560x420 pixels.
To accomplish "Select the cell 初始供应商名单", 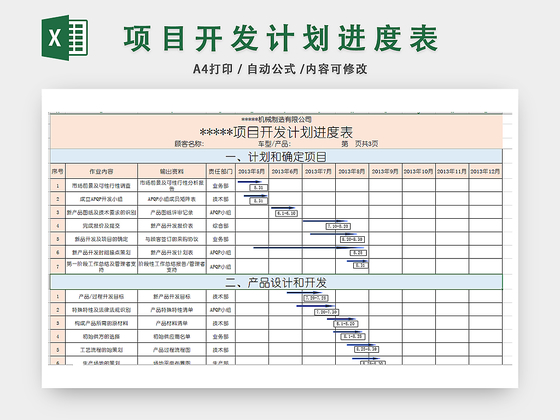I will tap(172, 336).
